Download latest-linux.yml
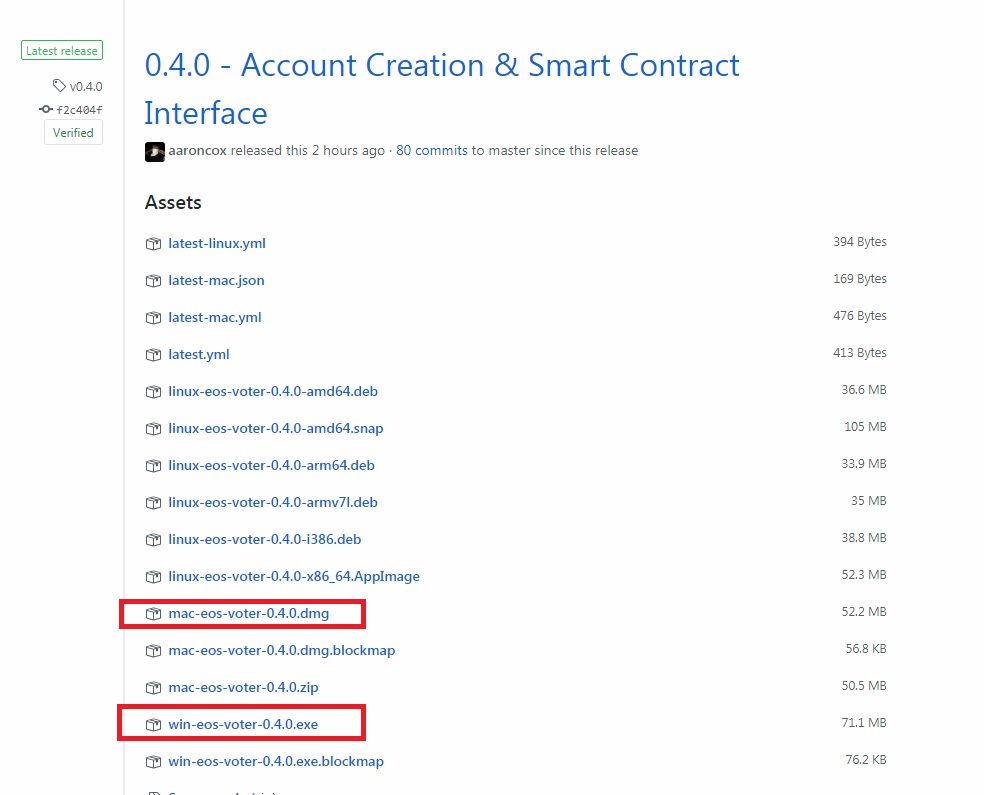 click(x=217, y=243)
